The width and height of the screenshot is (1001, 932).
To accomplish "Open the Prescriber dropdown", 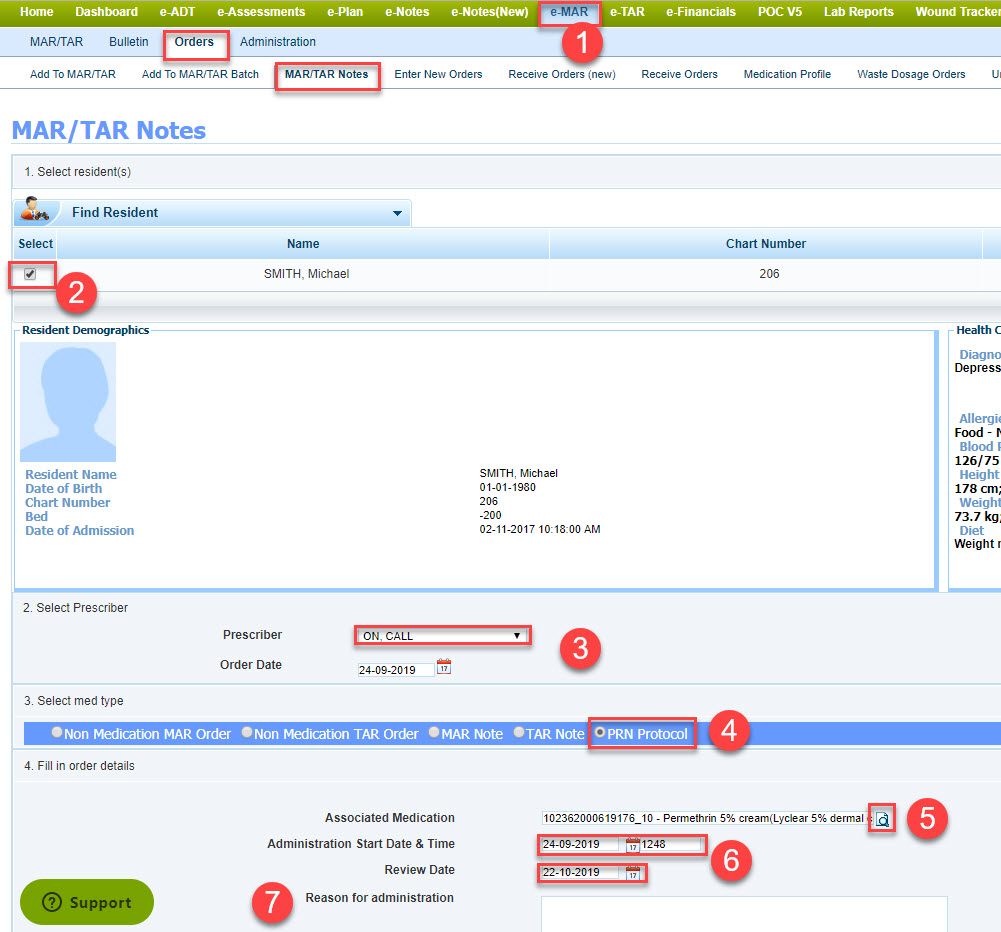I will (x=442, y=636).
